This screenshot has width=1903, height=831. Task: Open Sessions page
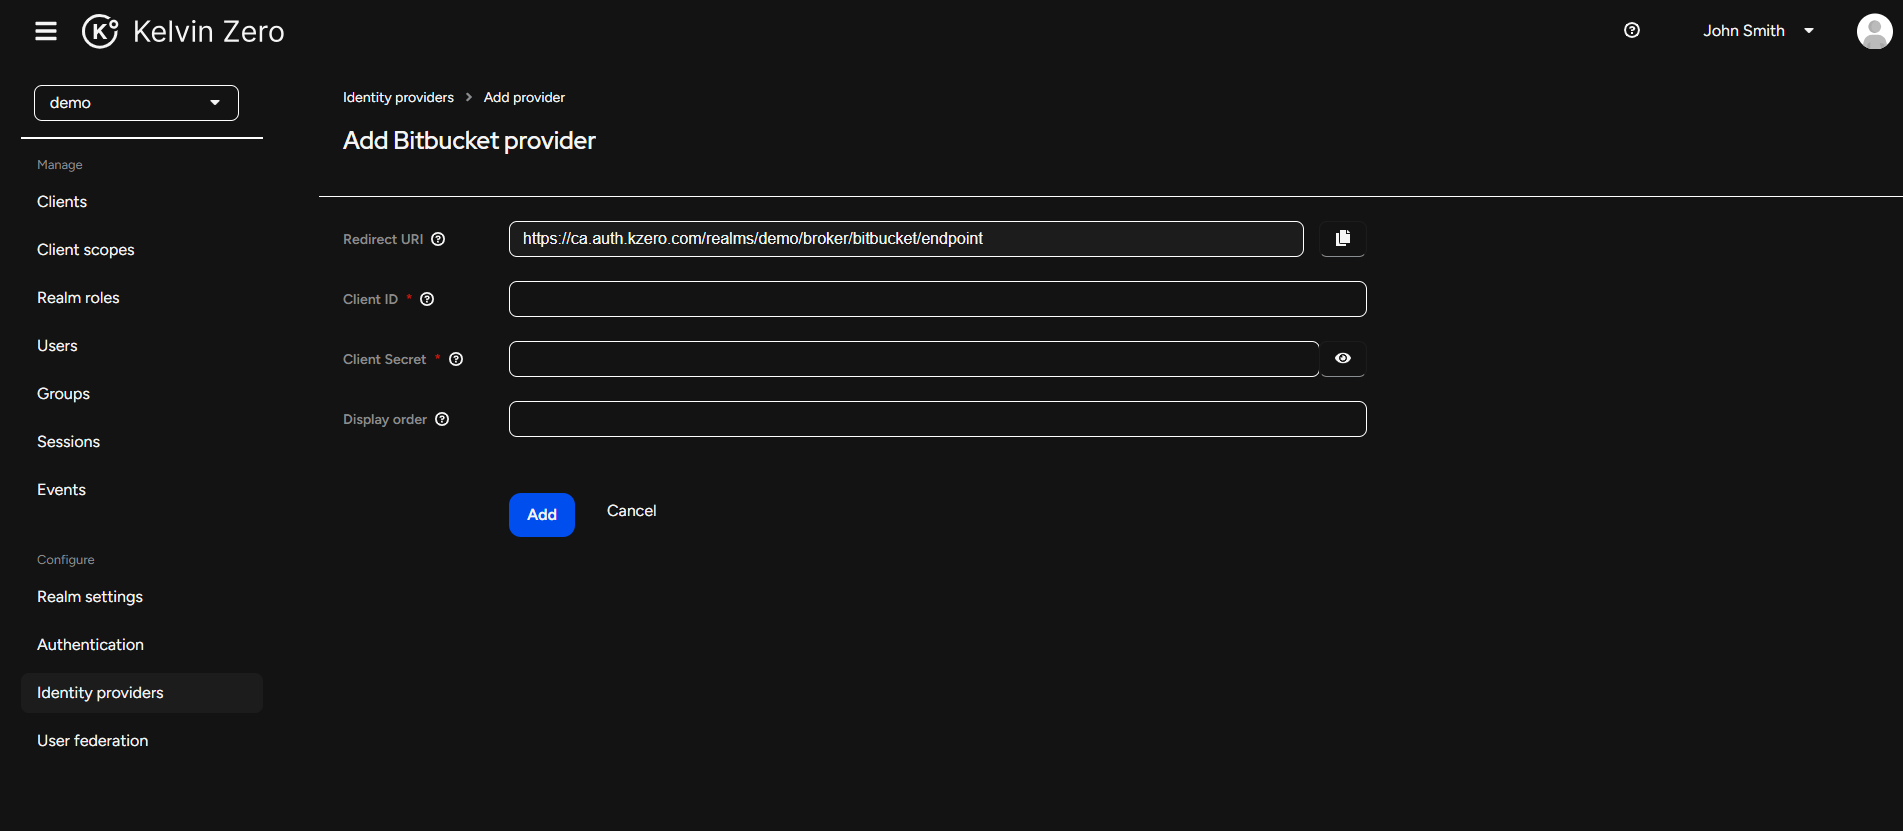pos(68,442)
